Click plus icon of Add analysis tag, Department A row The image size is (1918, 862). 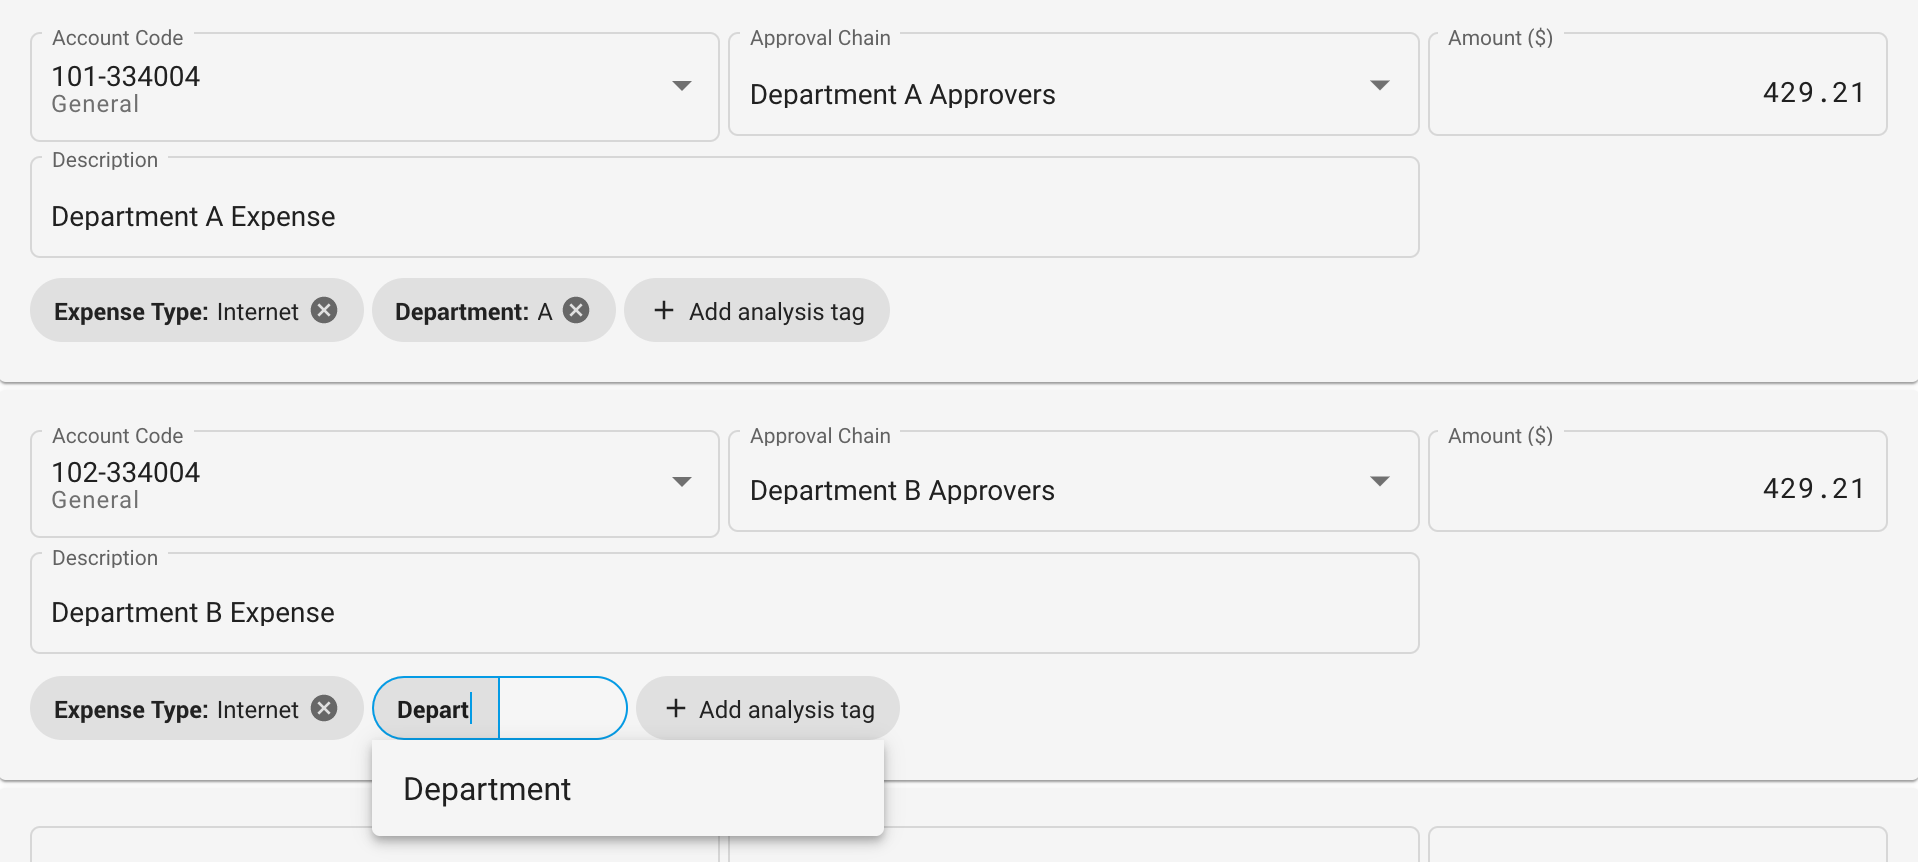click(664, 310)
